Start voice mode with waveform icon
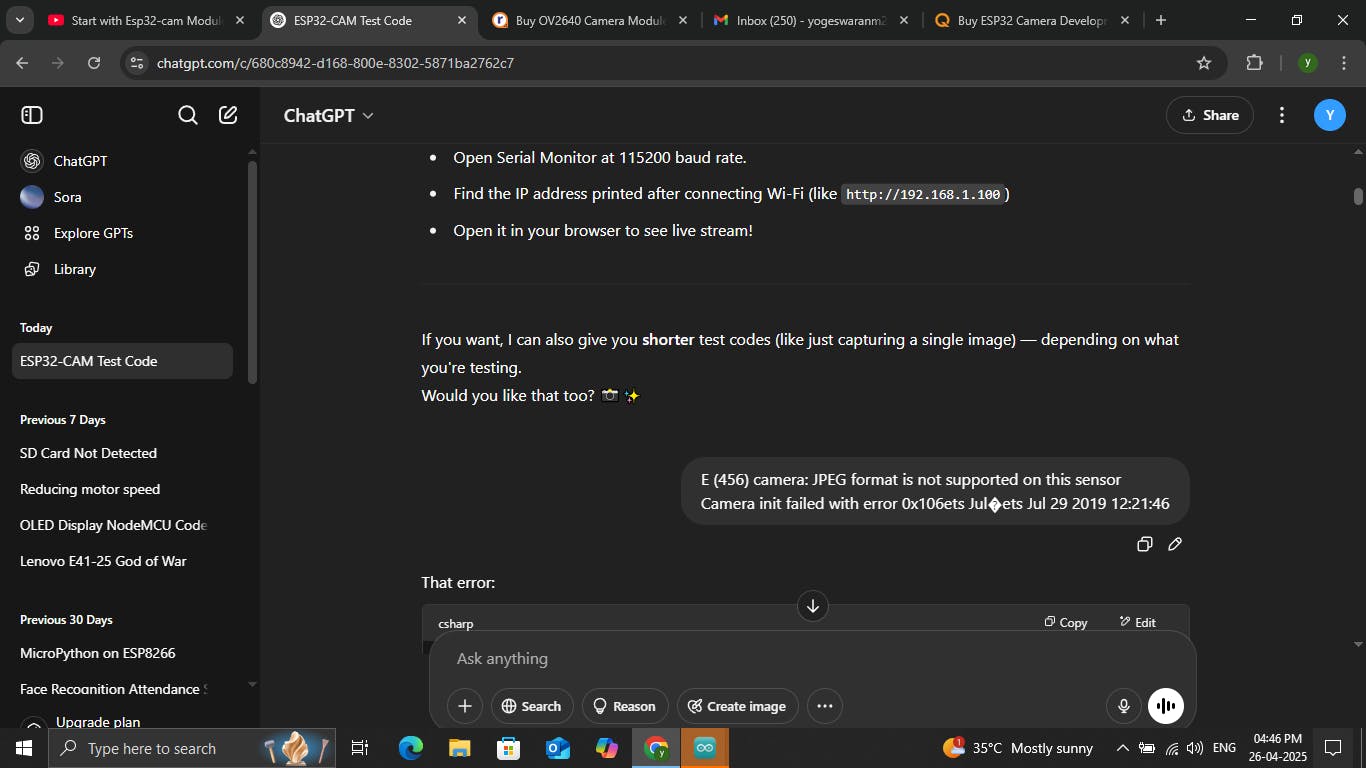1366x768 pixels. 1166,706
